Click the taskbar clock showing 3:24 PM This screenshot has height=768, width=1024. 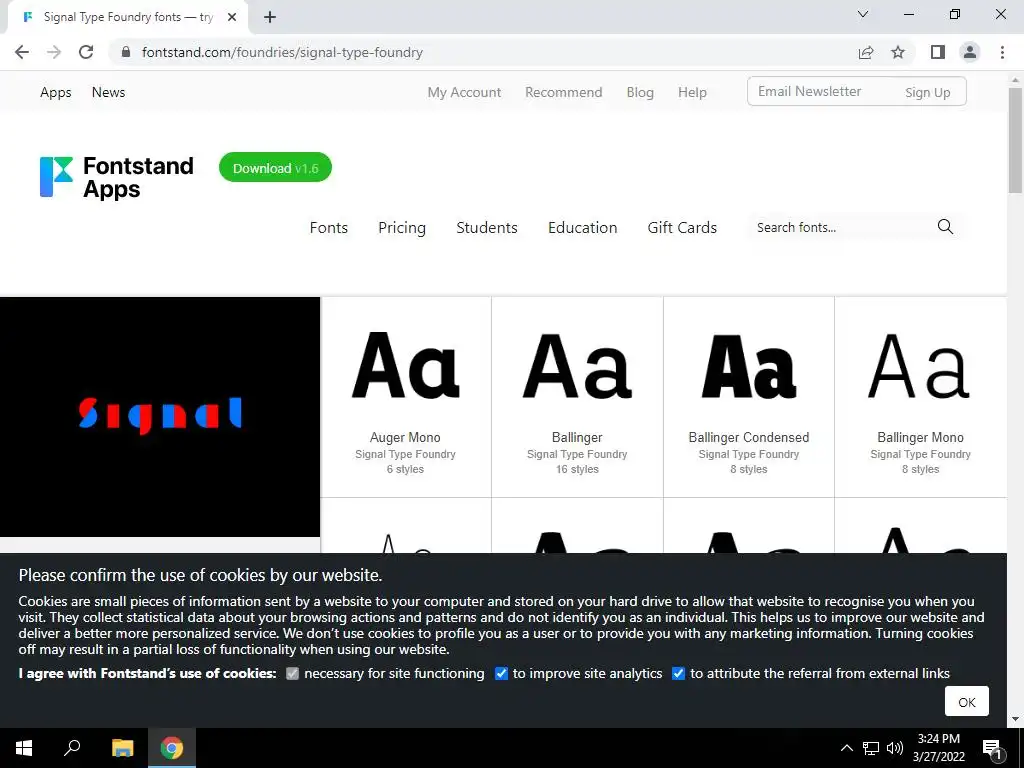pyautogui.click(x=938, y=748)
